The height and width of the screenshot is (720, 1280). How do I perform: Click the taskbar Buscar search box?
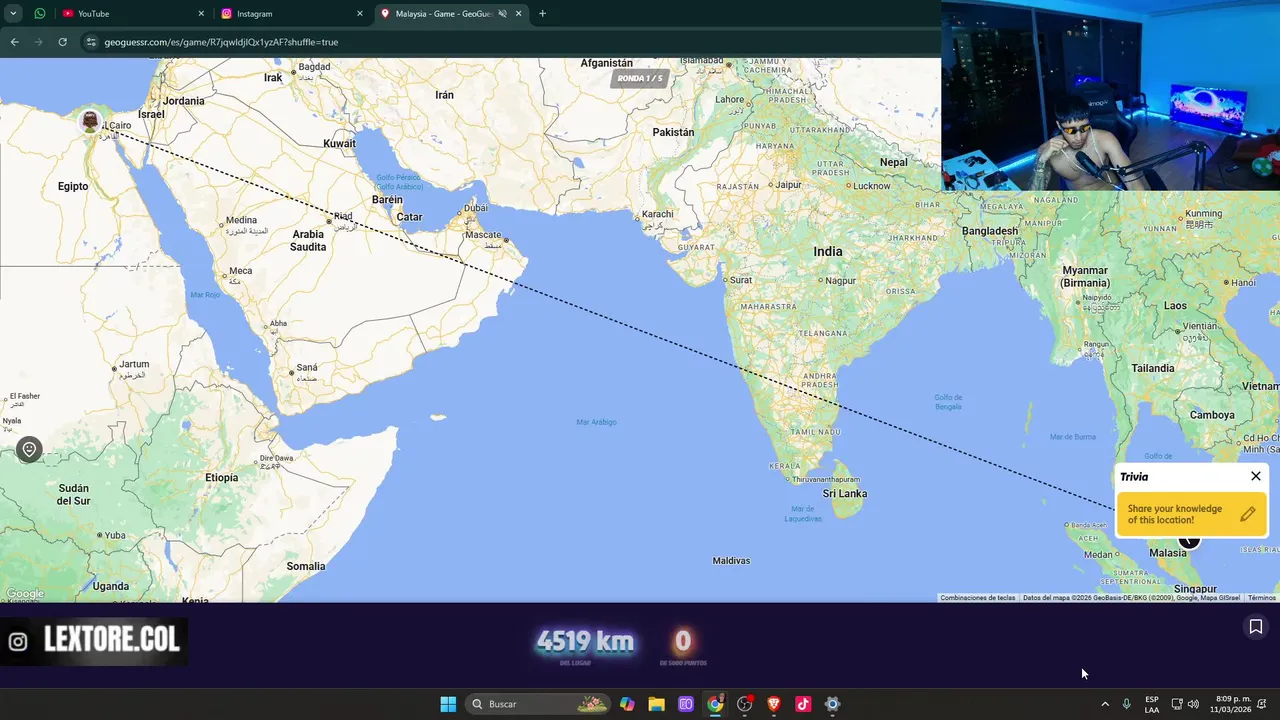540,704
